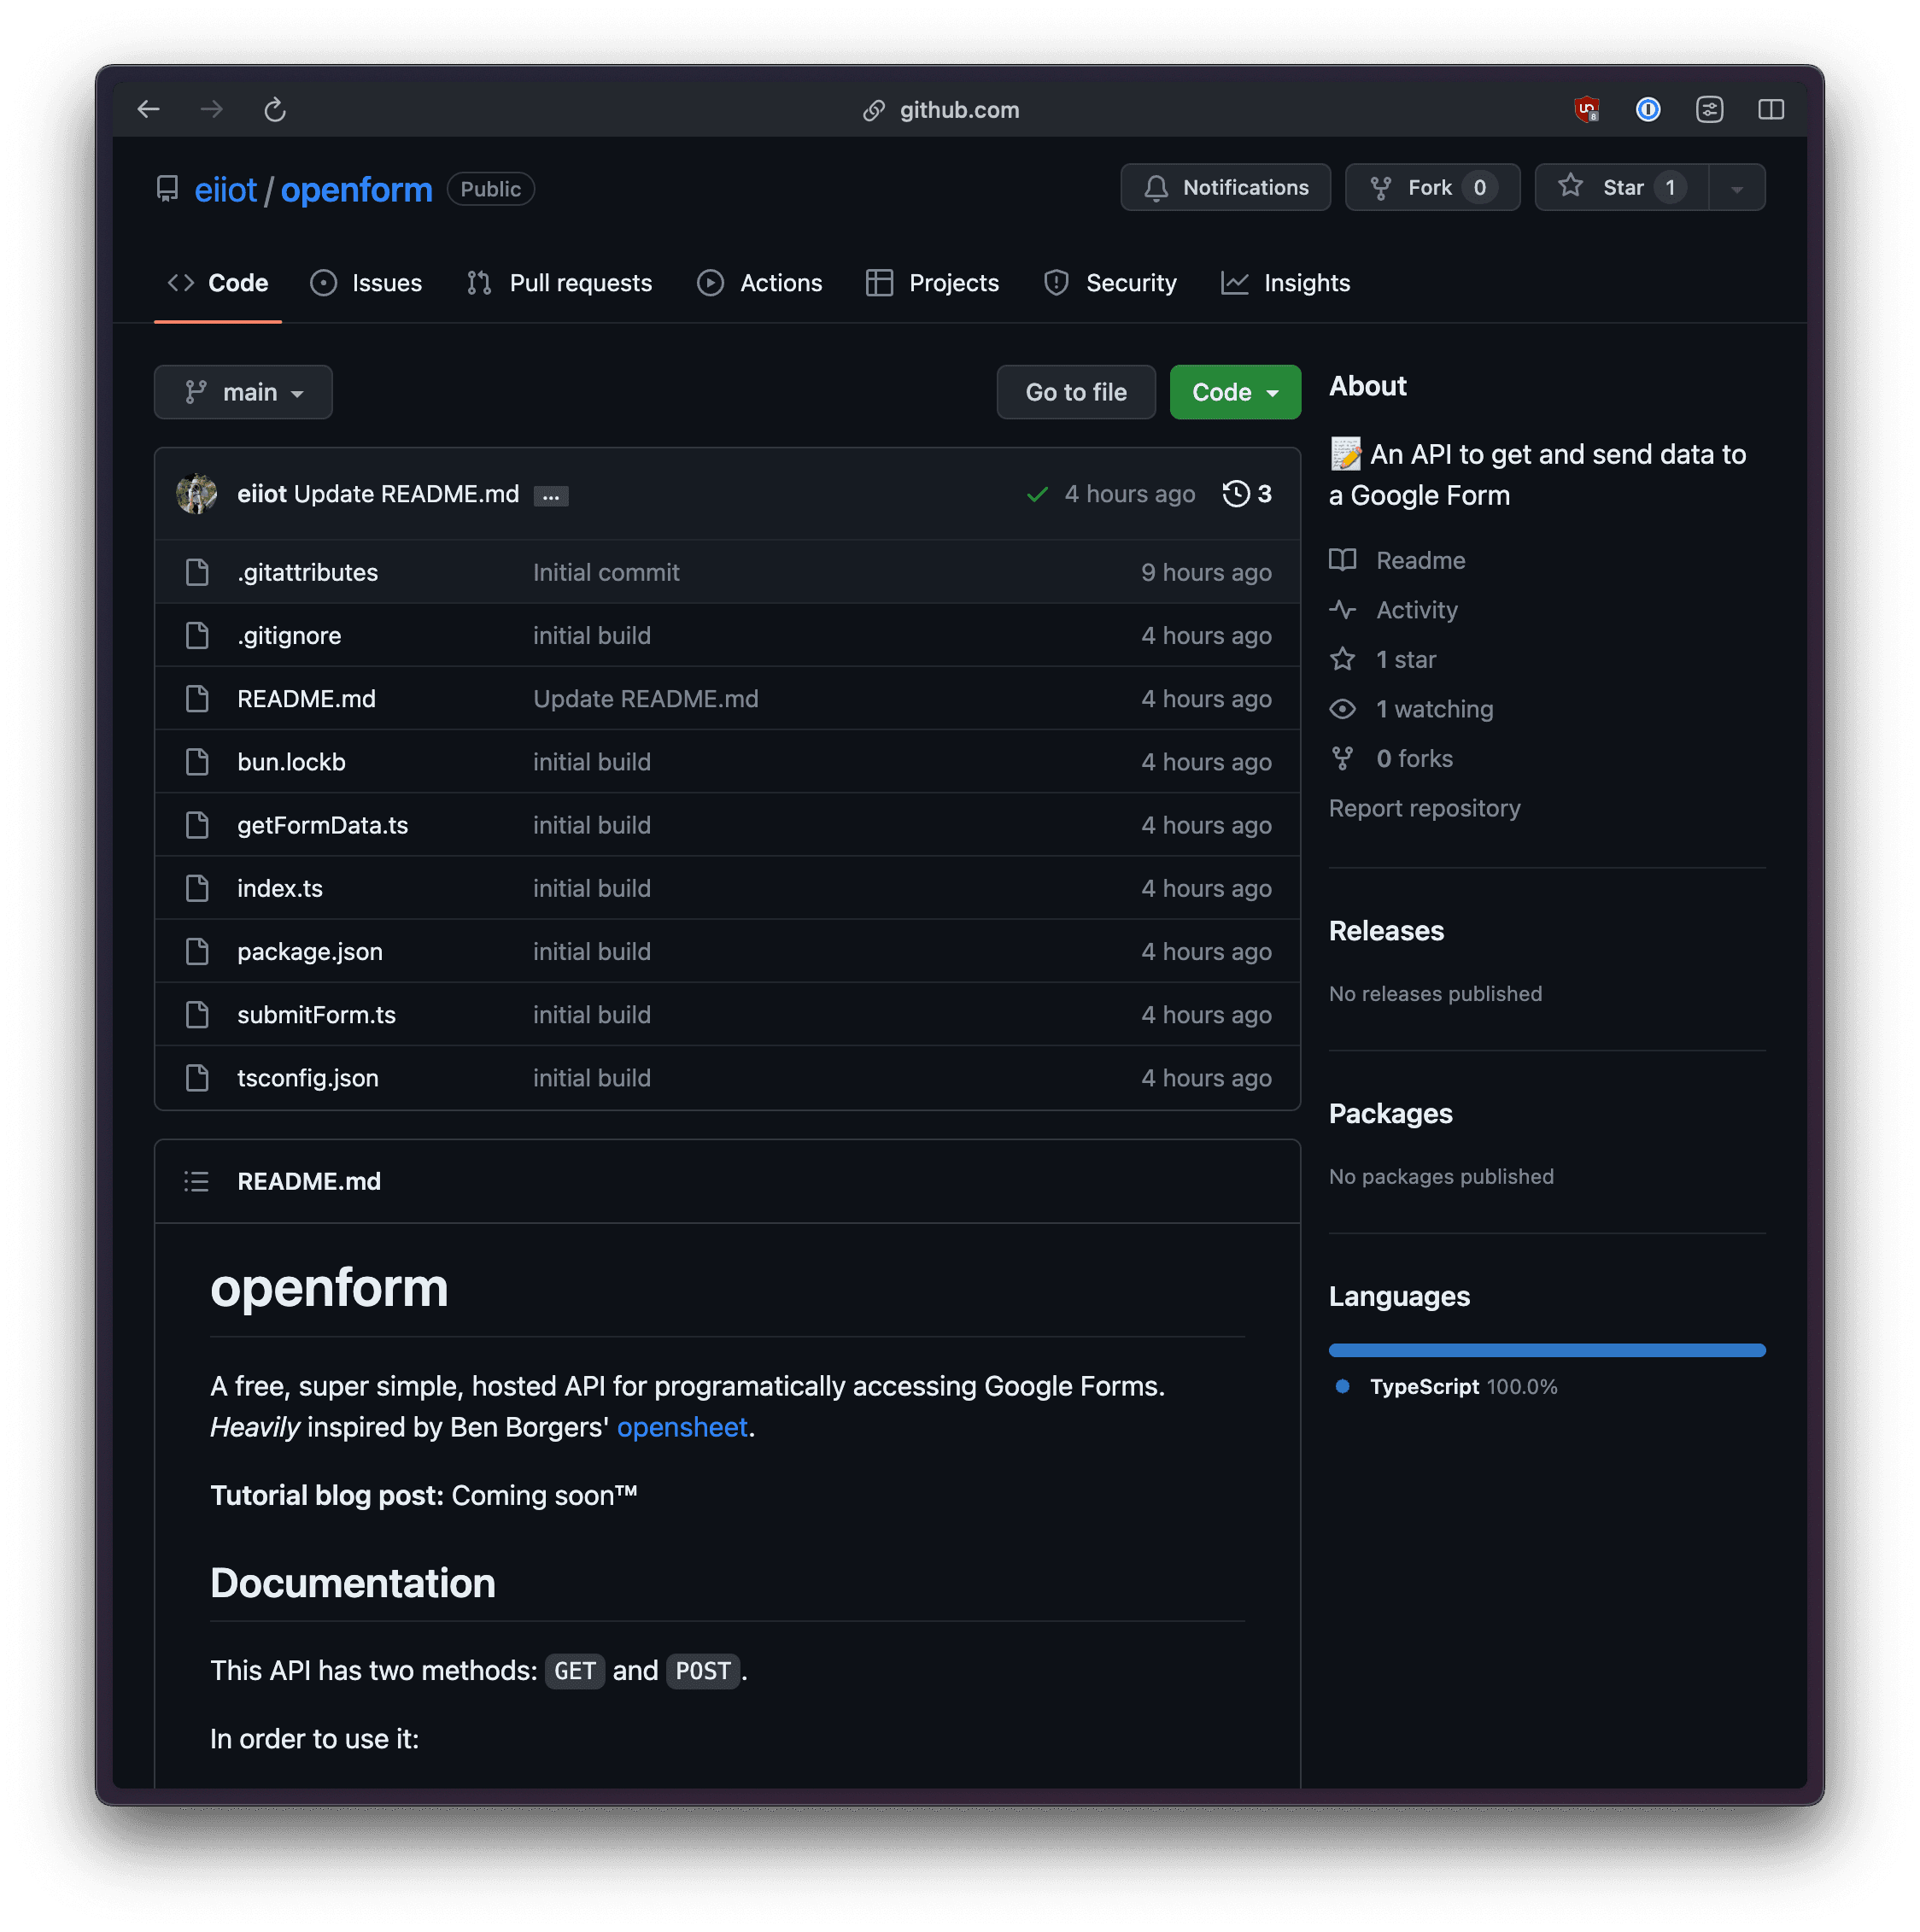Open the Star options caret dropdown
The width and height of the screenshot is (1920, 1932).
1737,187
